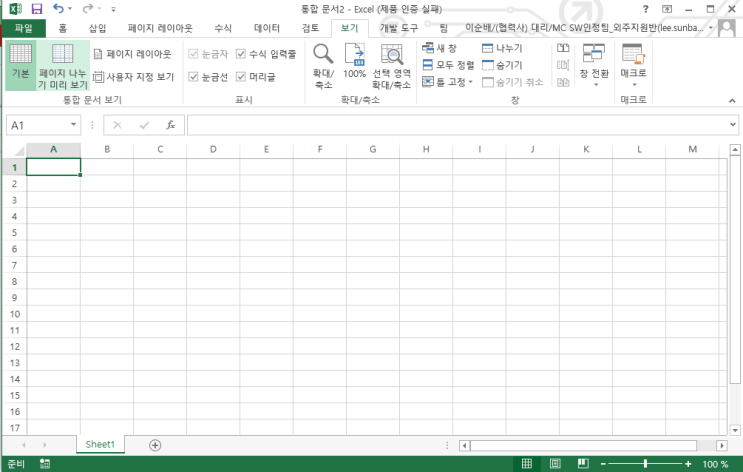Open Excel Help question mark
Image resolution: width=743 pixels, height=472 pixels.
click(645, 9)
